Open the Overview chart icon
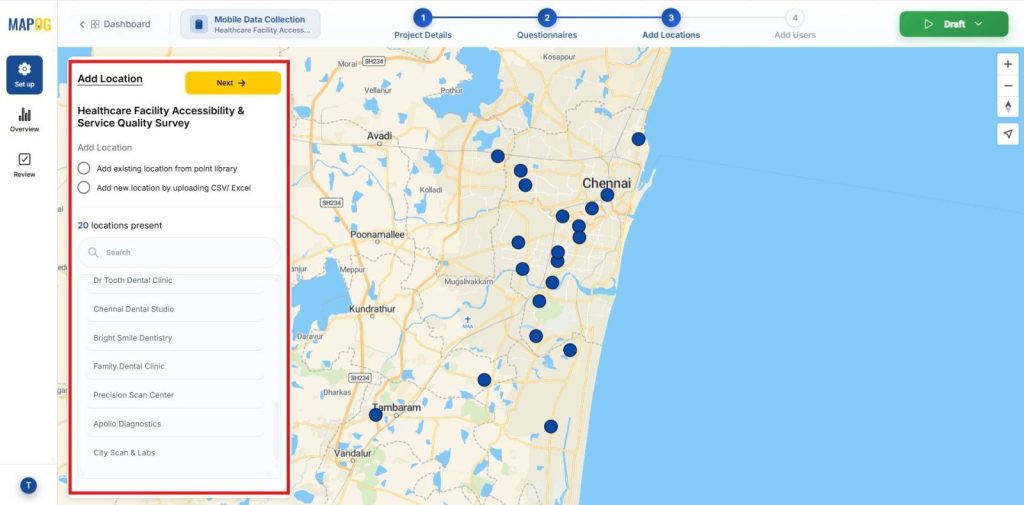This screenshot has height=505, width=1024. point(24,119)
